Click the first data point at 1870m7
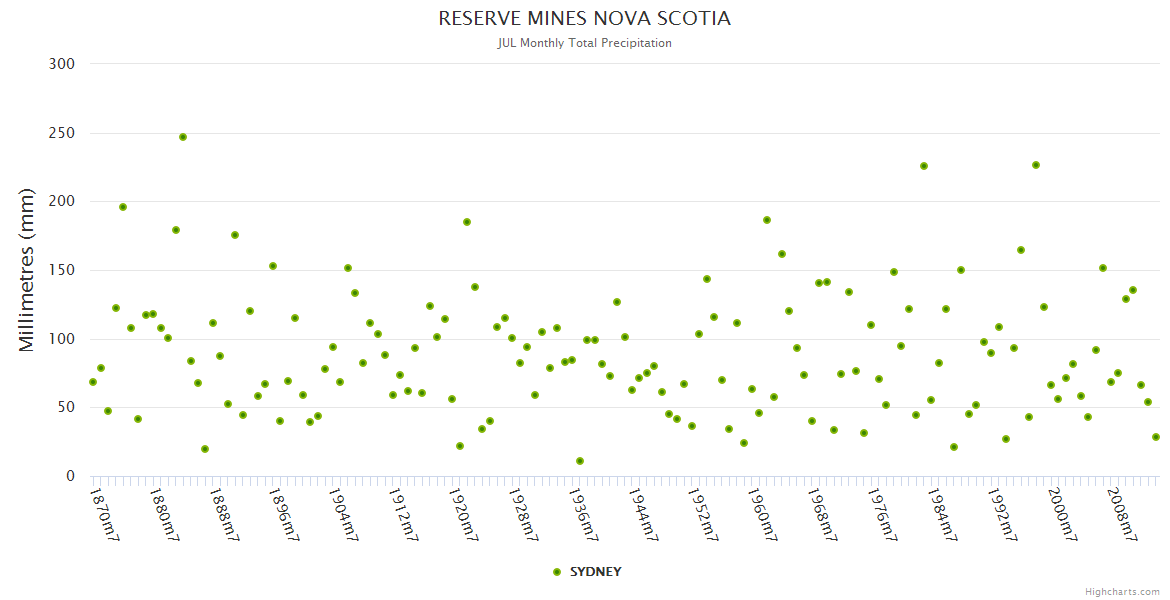1170x600 pixels. (93, 382)
